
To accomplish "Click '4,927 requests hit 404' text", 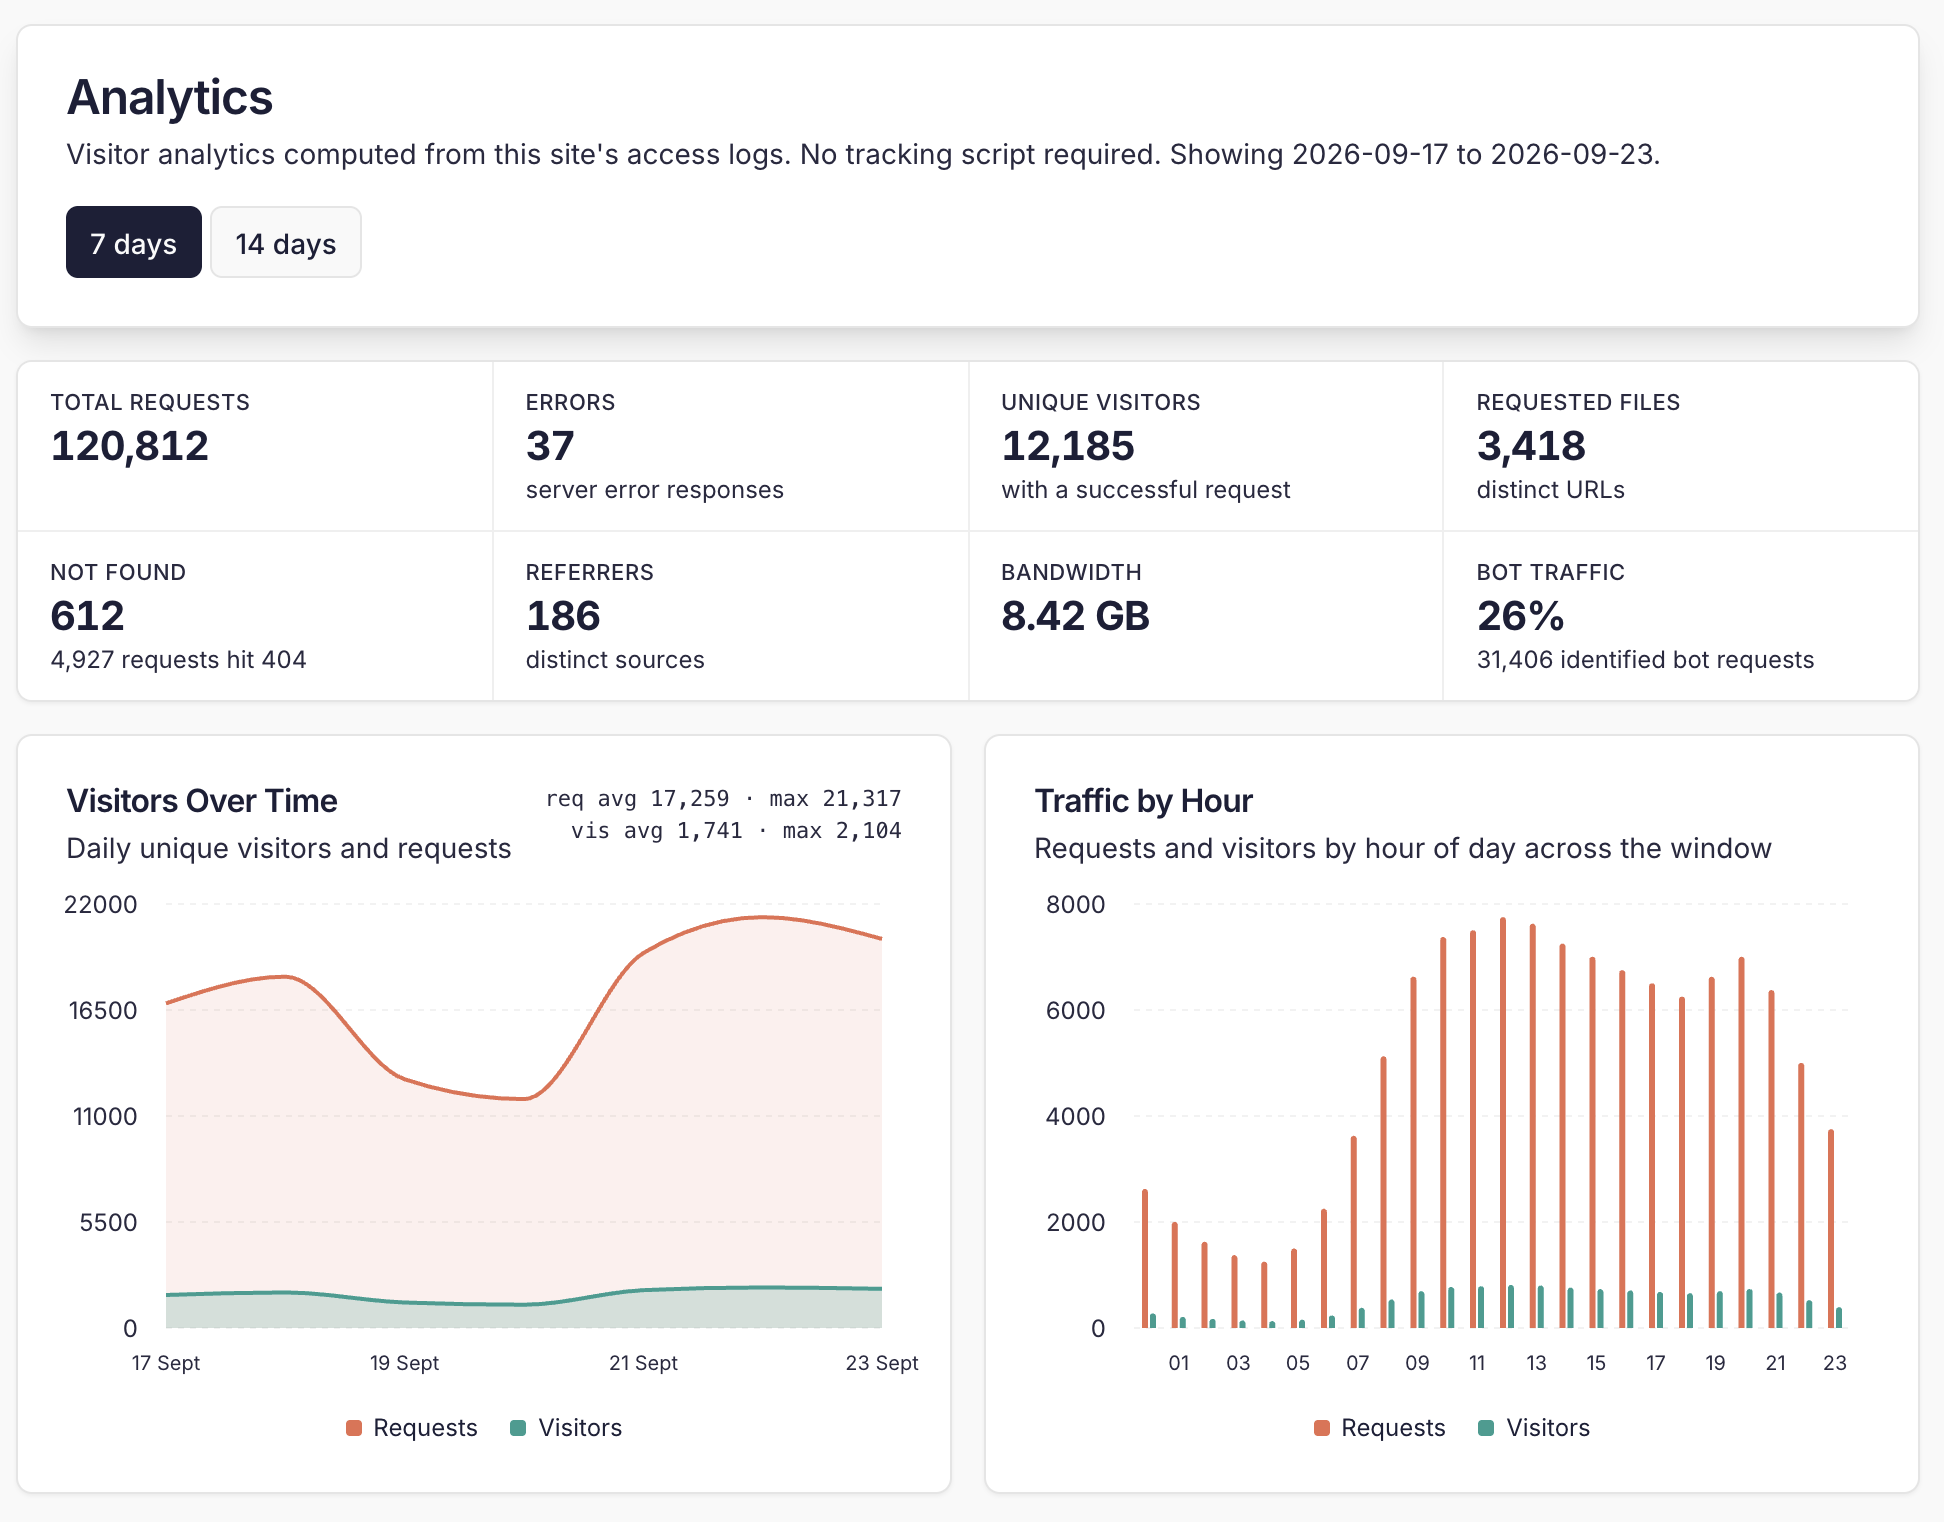I will pyautogui.click(x=178, y=660).
